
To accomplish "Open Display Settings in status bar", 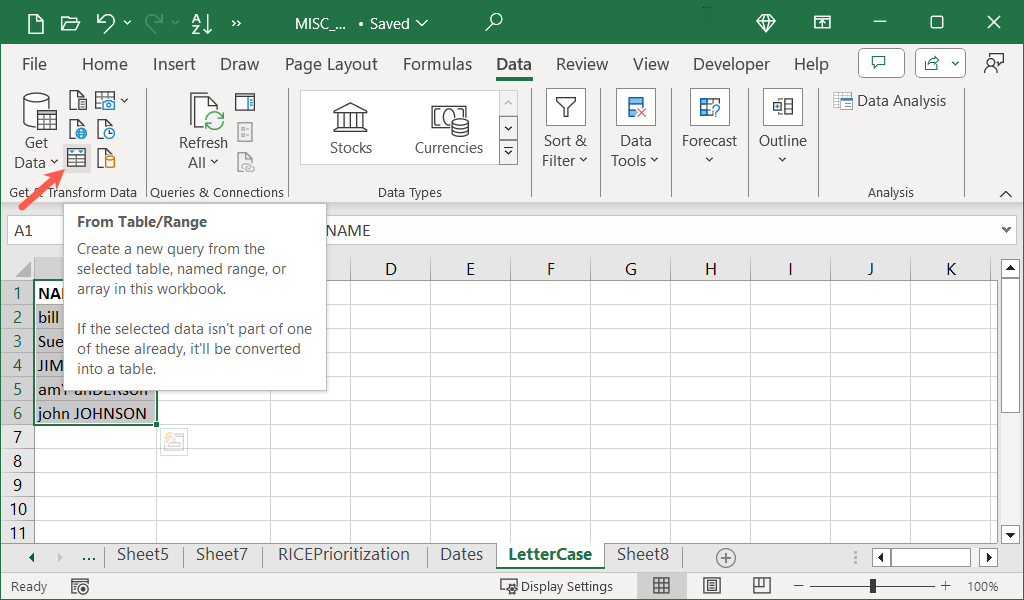I will 557,586.
